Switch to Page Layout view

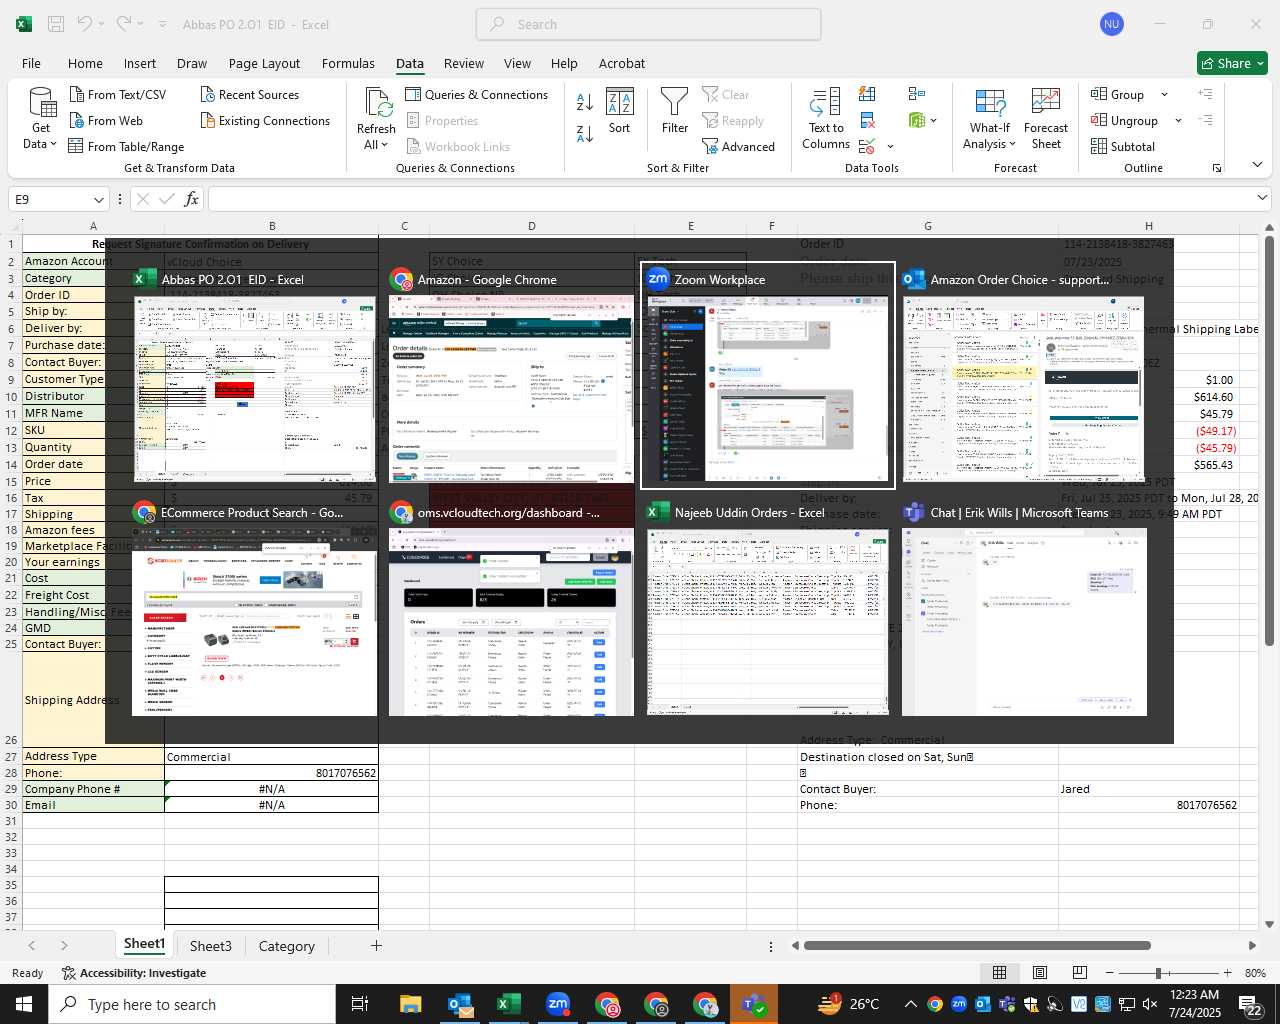(1040, 973)
